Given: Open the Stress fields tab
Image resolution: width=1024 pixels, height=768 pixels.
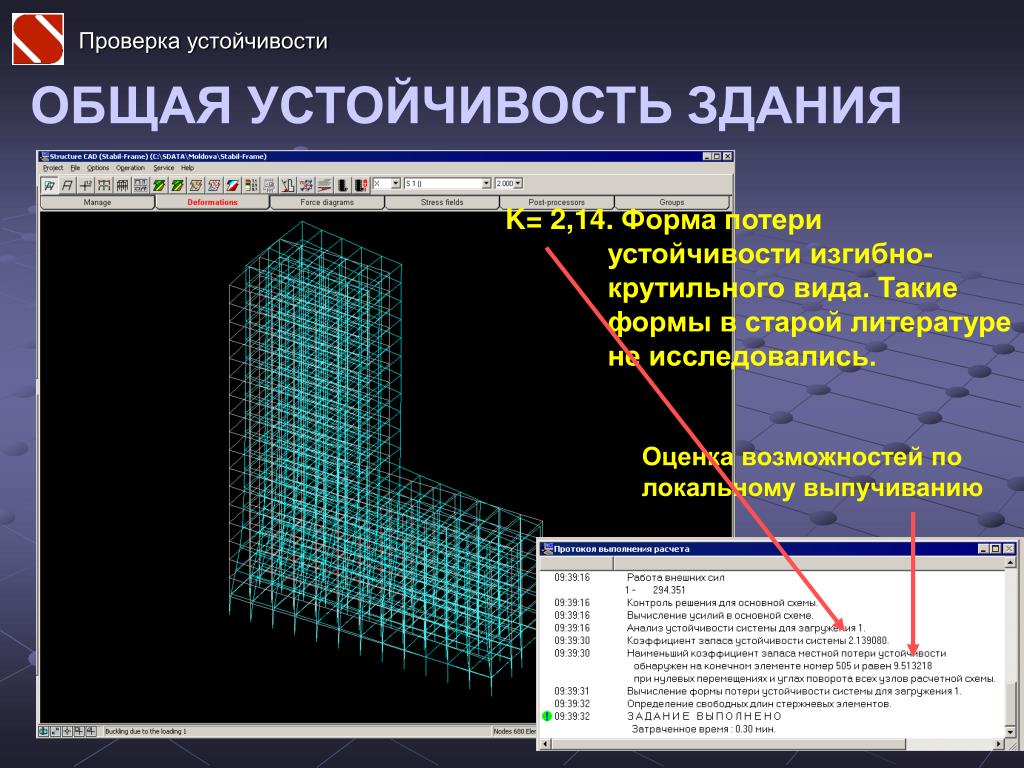Looking at the screenshot, I should (442, 202).
